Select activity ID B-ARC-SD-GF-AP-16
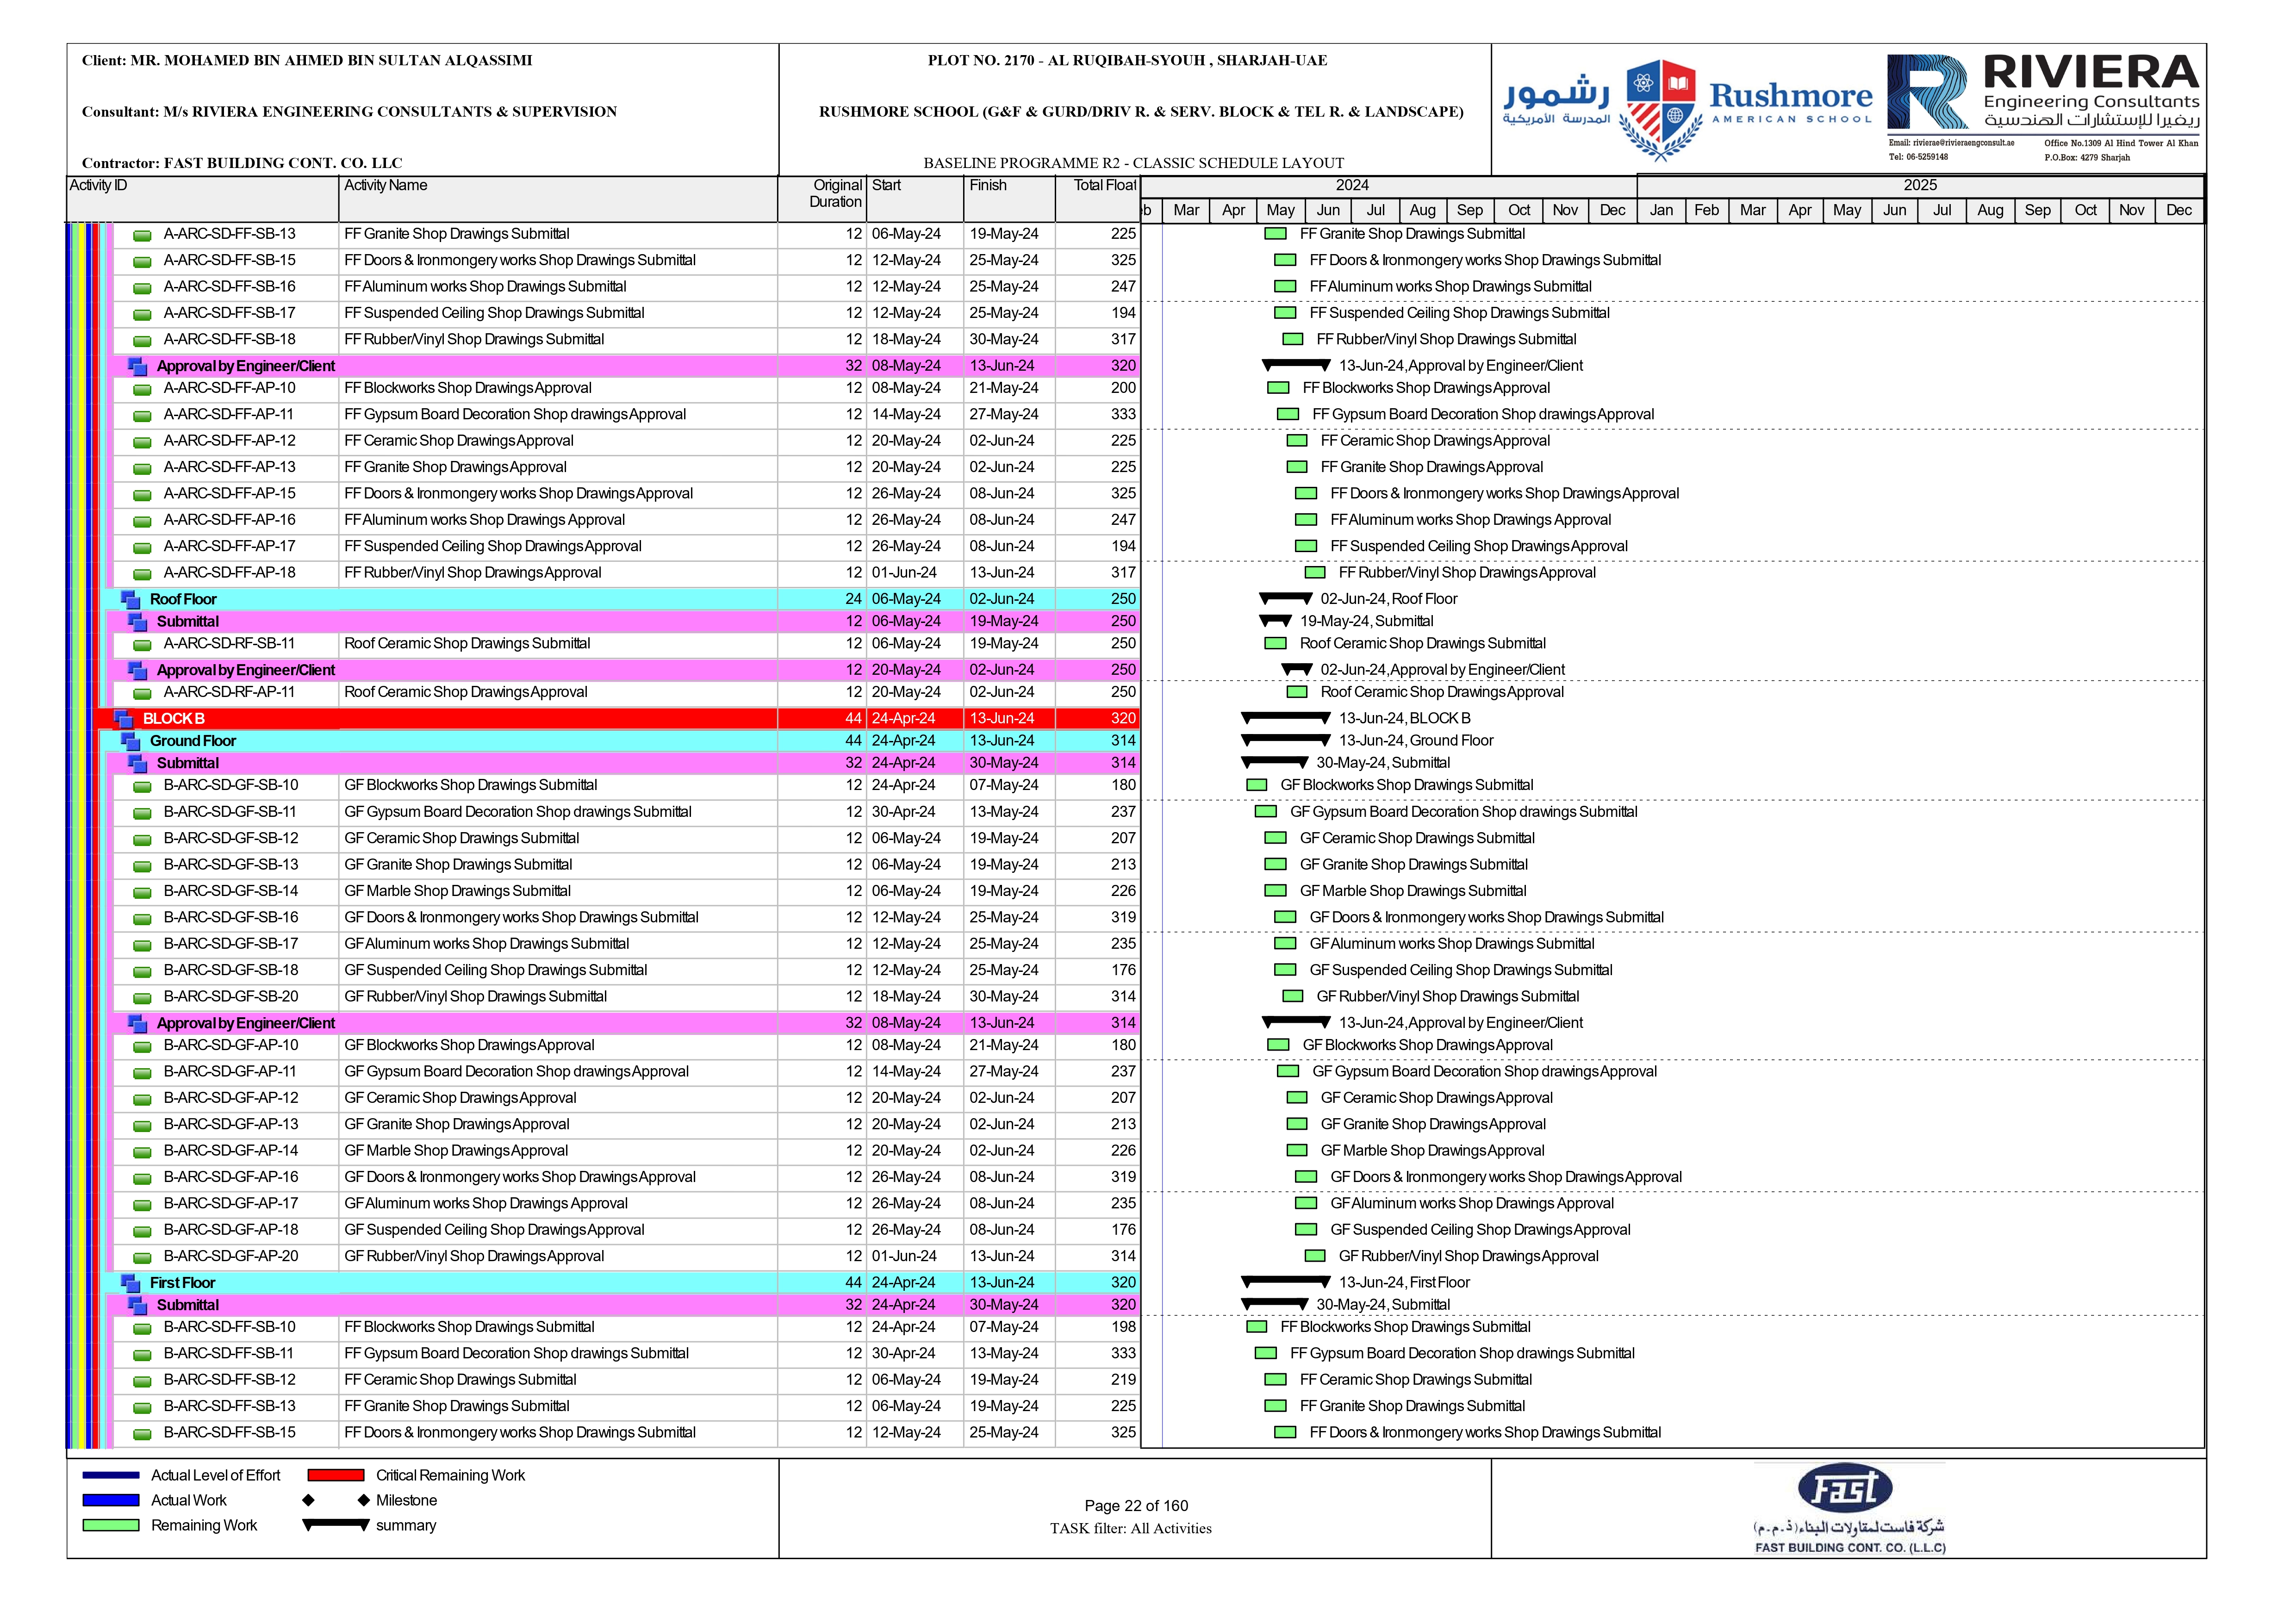The width and height of the screenshot is (2296, 1624). (x=231, y=1178)
